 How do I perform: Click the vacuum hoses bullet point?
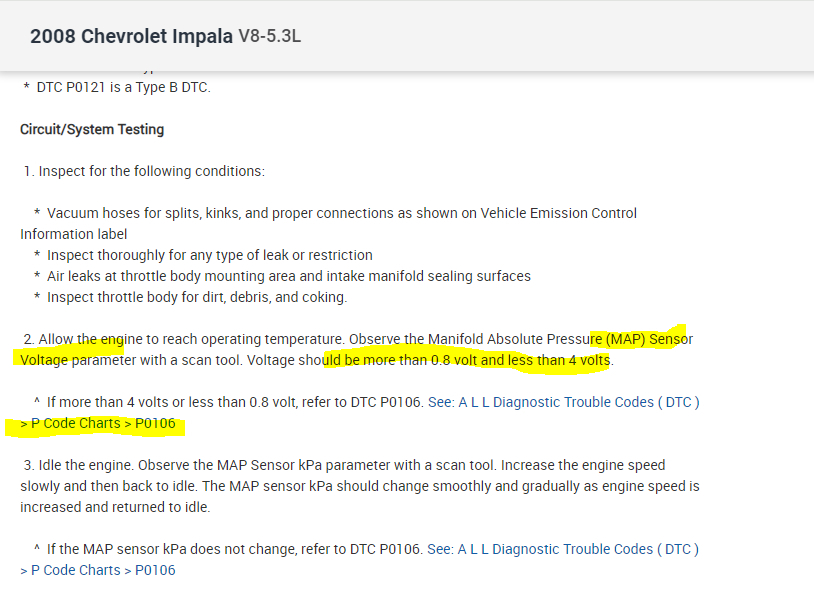(x=340, y=213)
